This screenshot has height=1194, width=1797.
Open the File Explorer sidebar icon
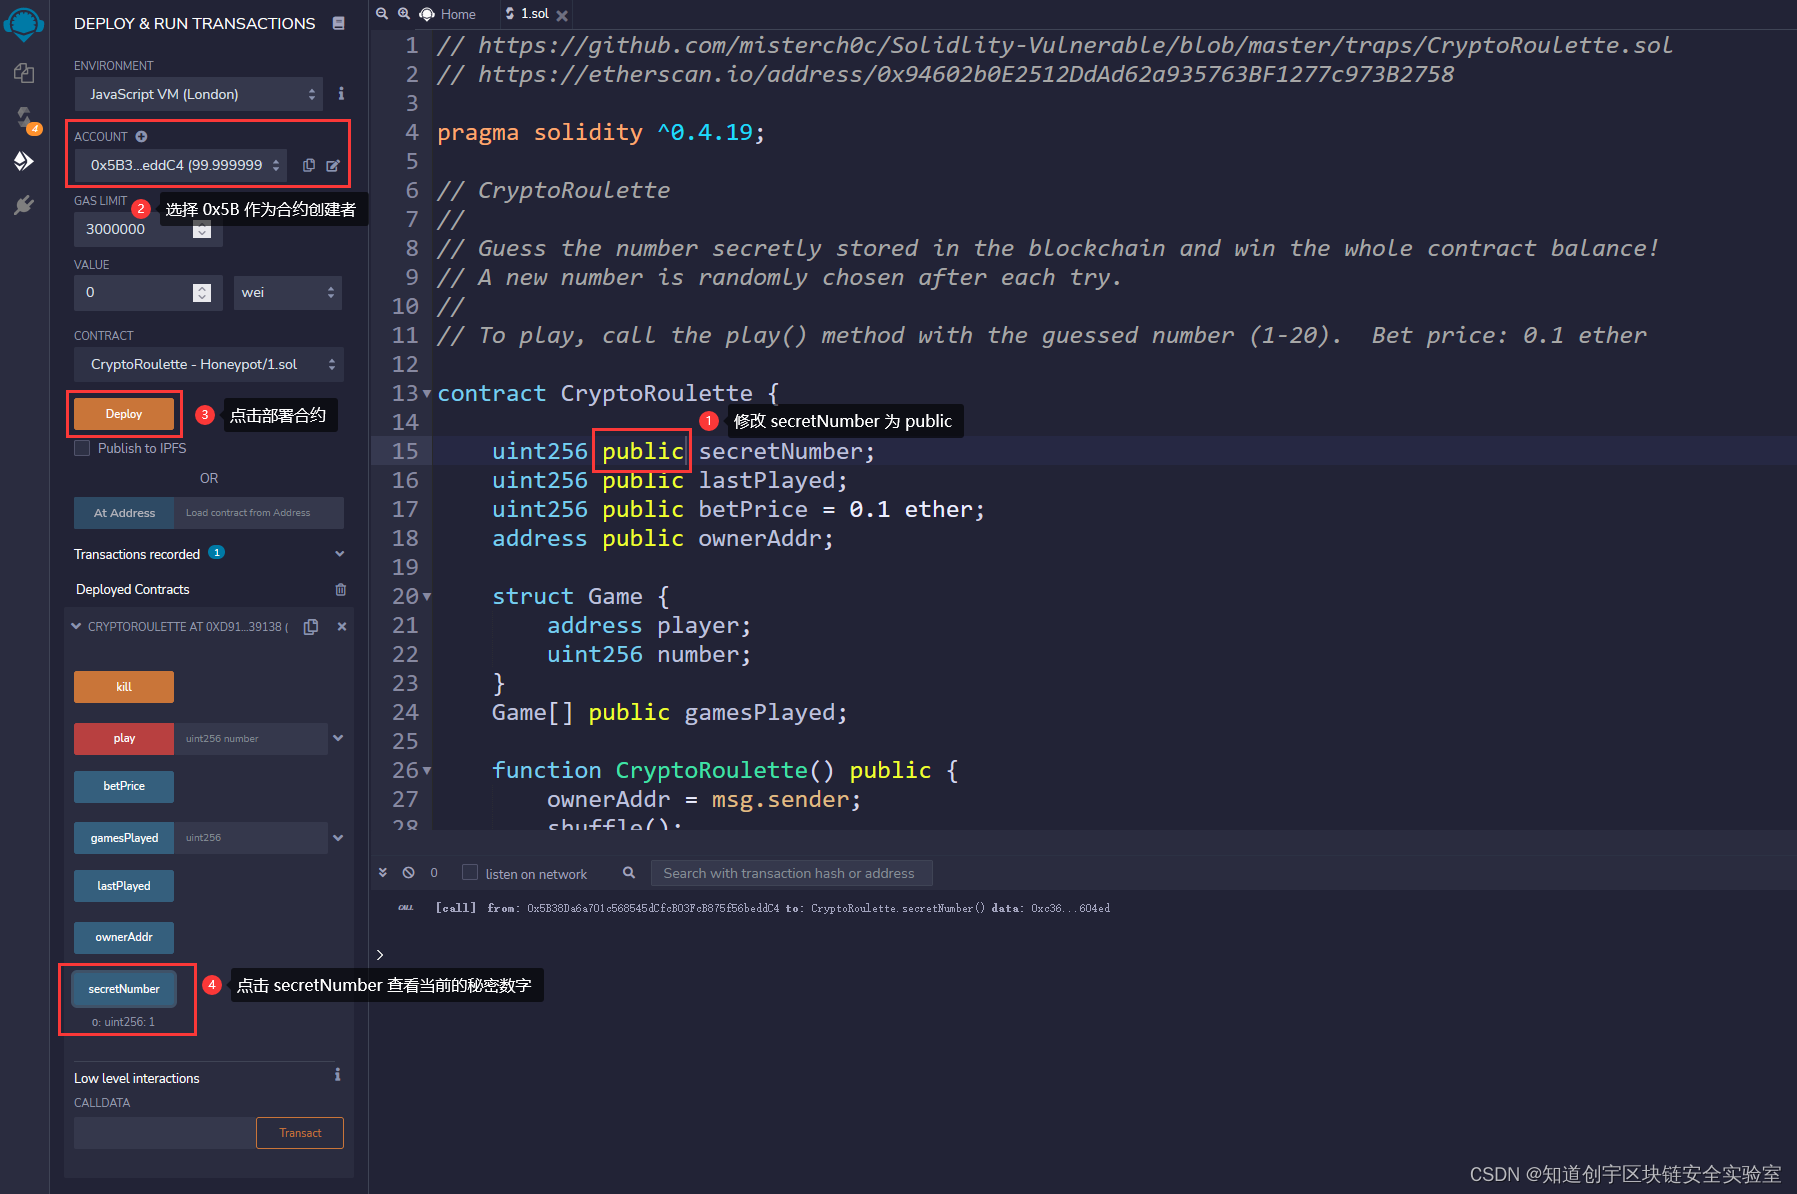(24, 73)
